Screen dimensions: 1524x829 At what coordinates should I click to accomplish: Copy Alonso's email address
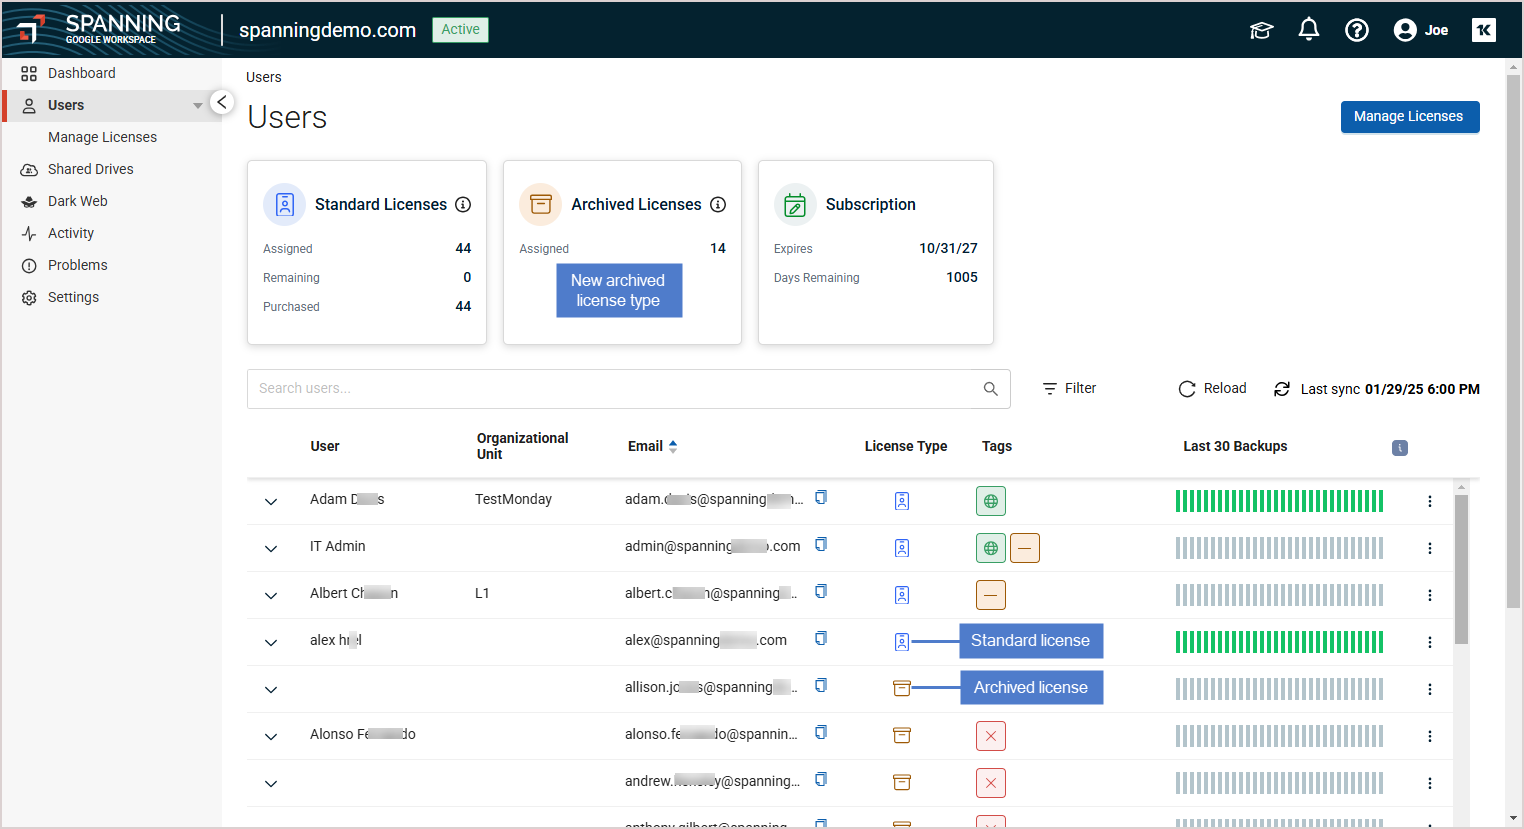coord(821,732)
